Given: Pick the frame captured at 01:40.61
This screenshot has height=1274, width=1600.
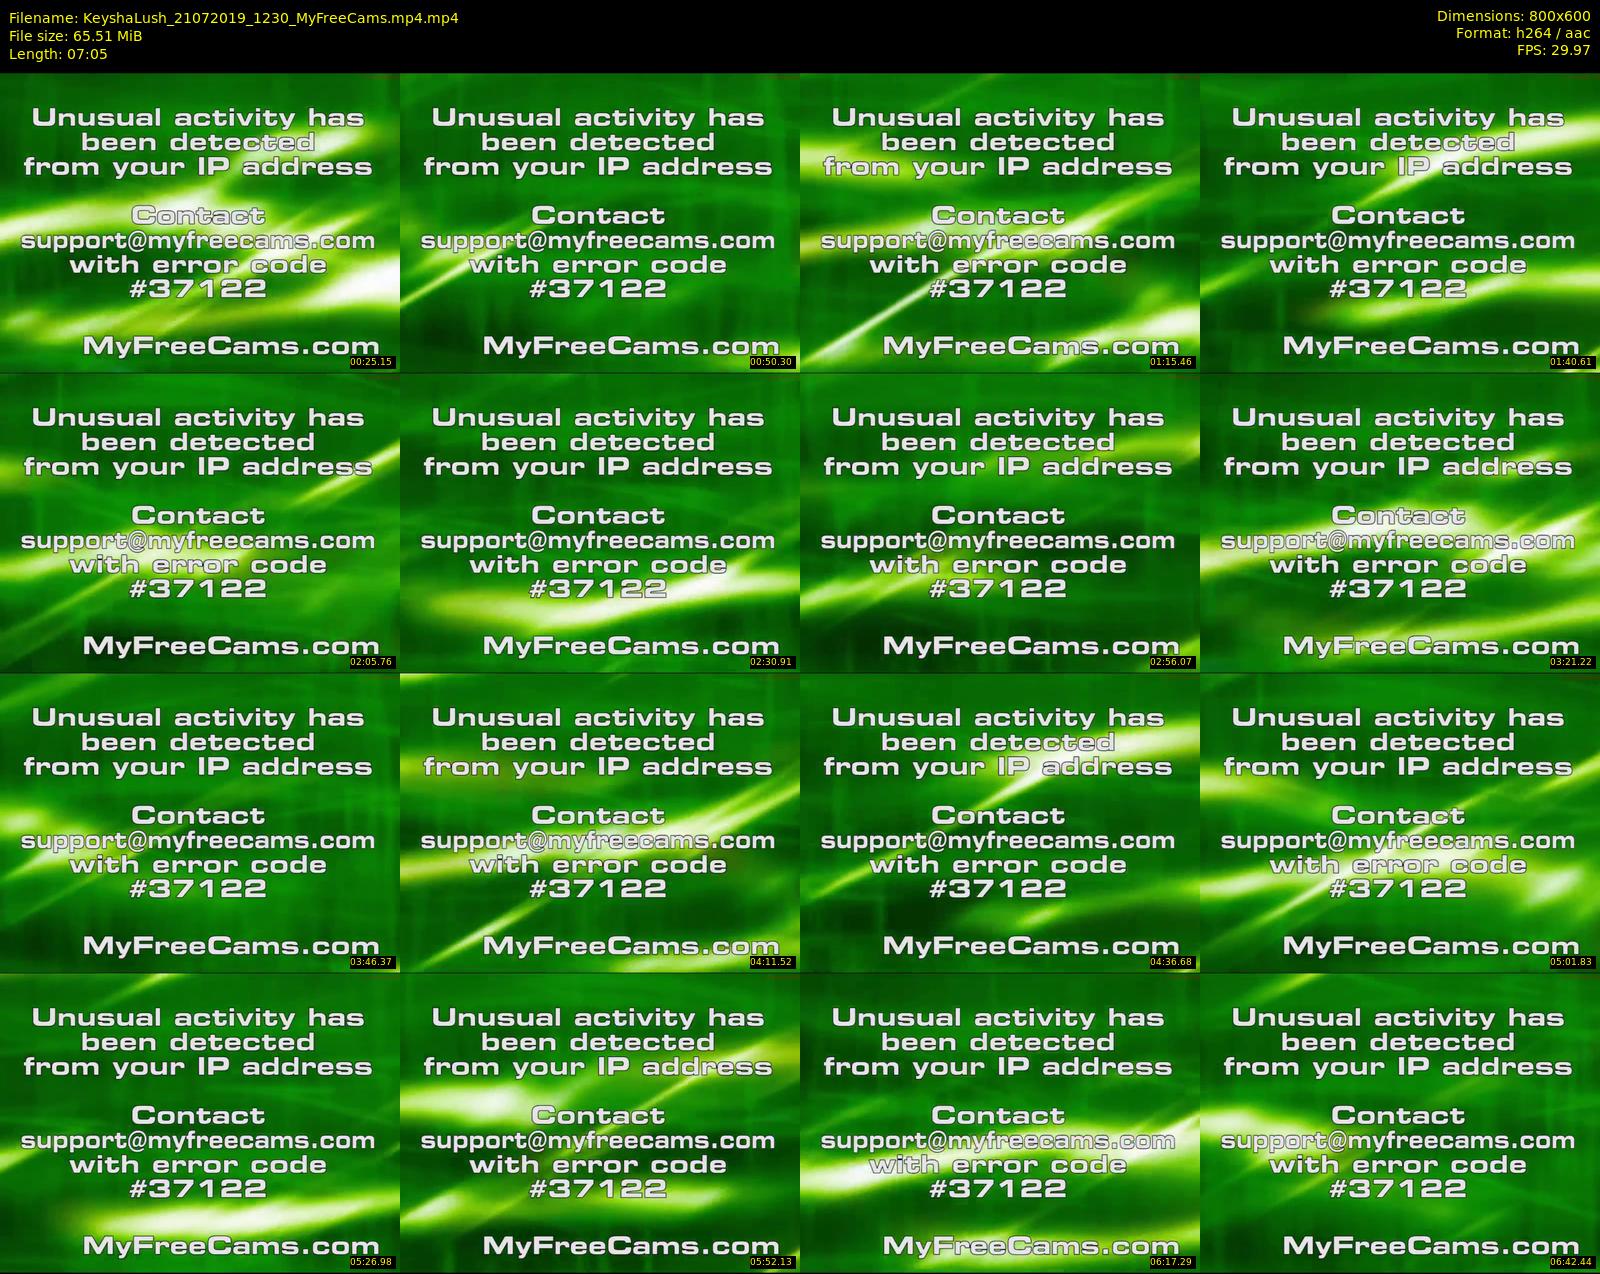Looking at the screenshot, I should [1400, 222].
